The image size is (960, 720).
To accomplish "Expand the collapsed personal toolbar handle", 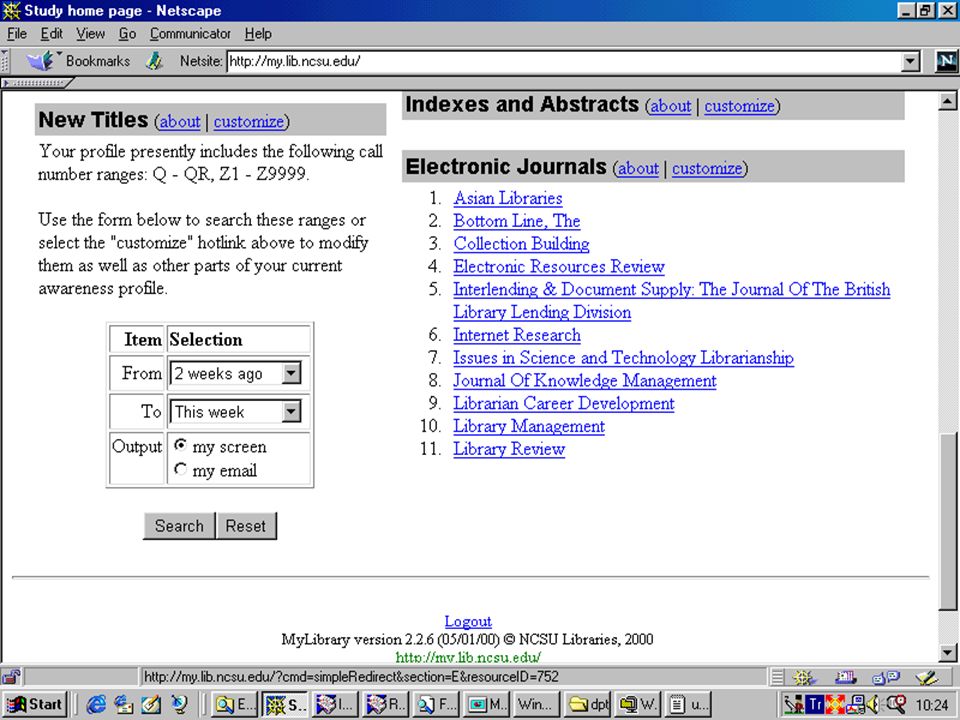I will click(x=37, y=82).
